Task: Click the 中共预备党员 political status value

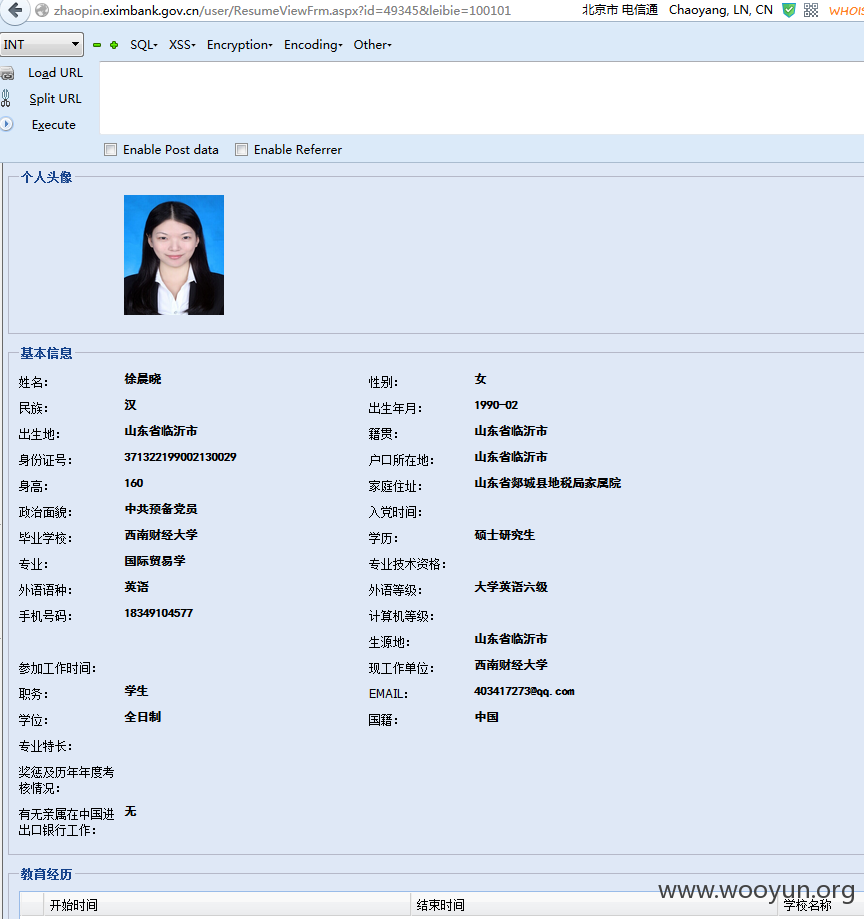Action: [161, 509]
